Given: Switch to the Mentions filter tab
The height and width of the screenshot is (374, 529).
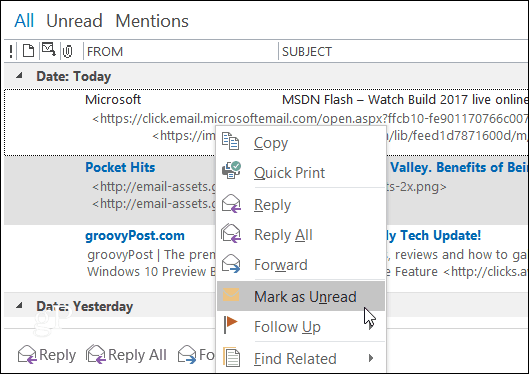Looking at the screenshot, I should pyautogui.click(x=152, y=21).
